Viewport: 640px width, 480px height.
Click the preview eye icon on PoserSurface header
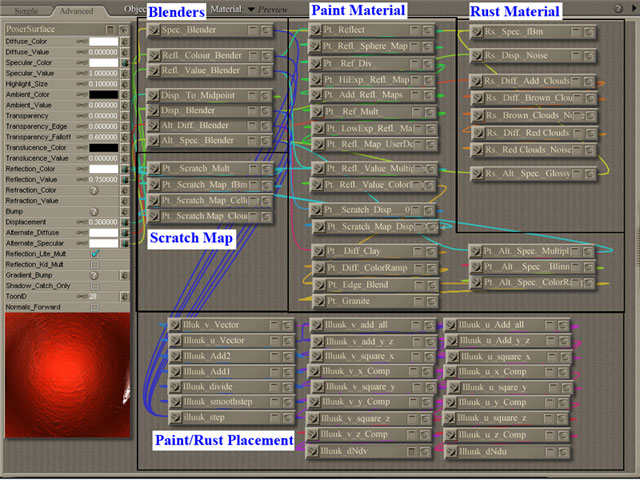pyautogui.click(x=123, y=29)
